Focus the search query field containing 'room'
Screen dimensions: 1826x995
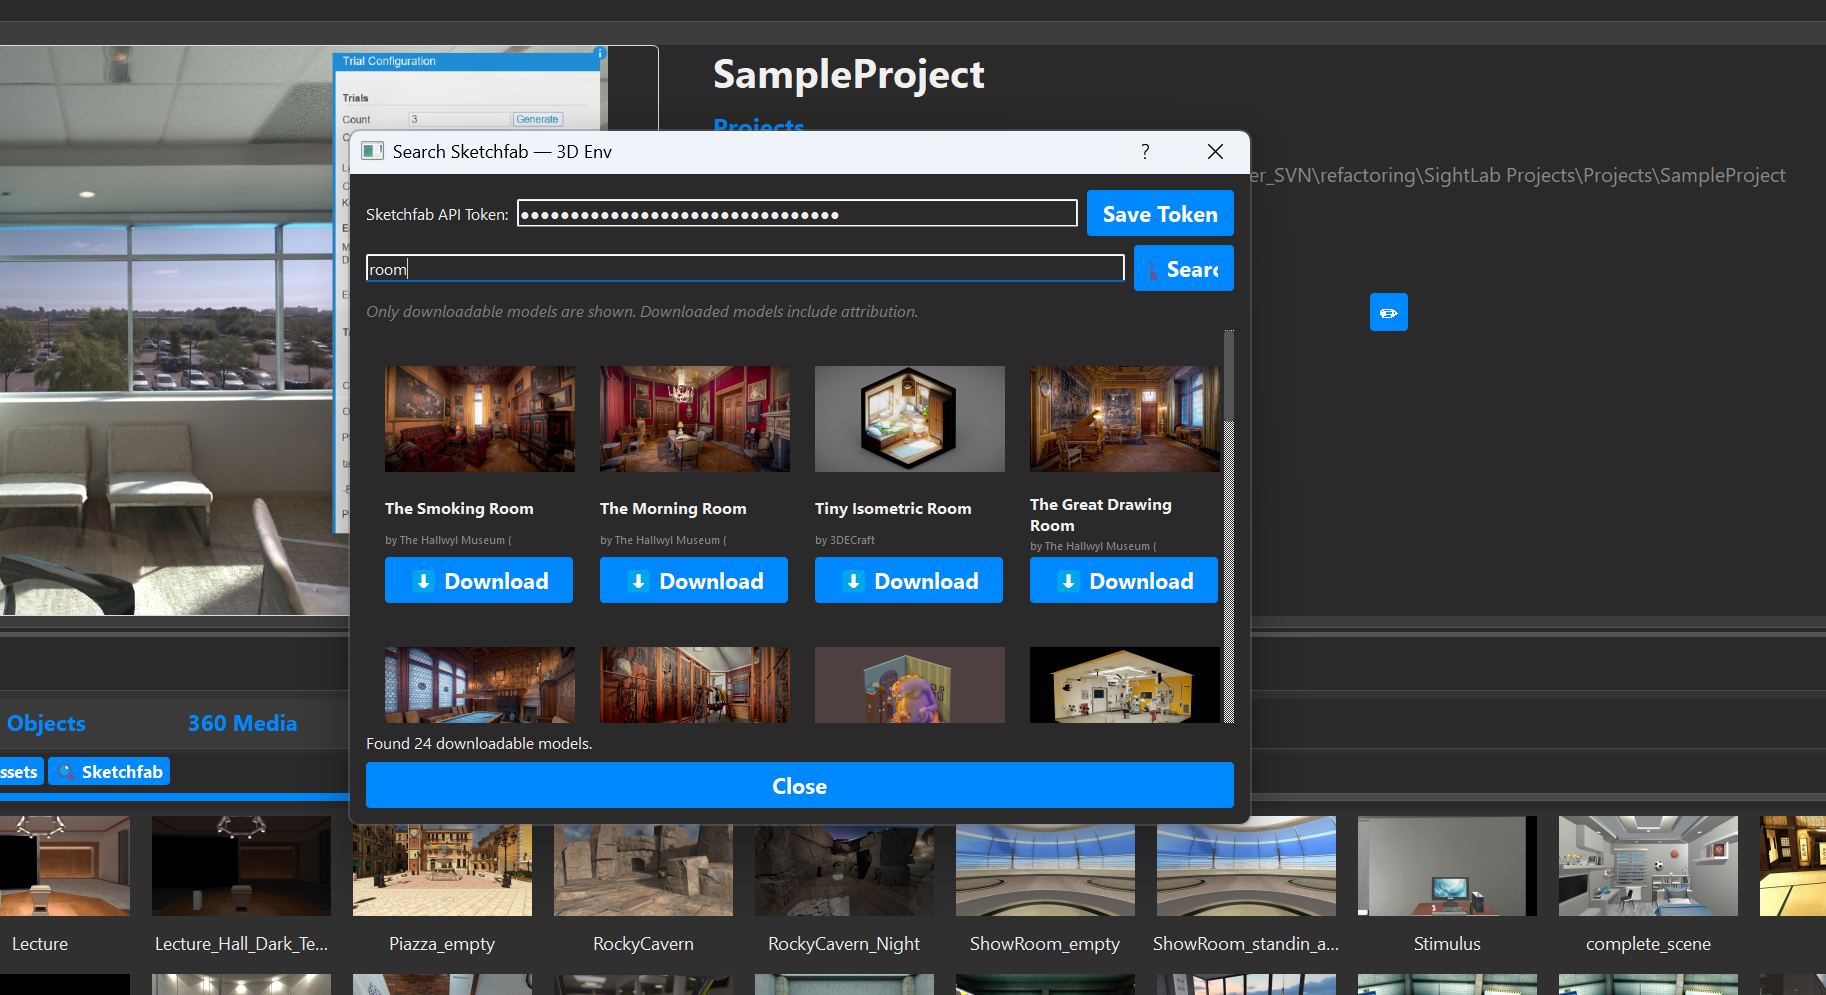[x=745, y=269]
